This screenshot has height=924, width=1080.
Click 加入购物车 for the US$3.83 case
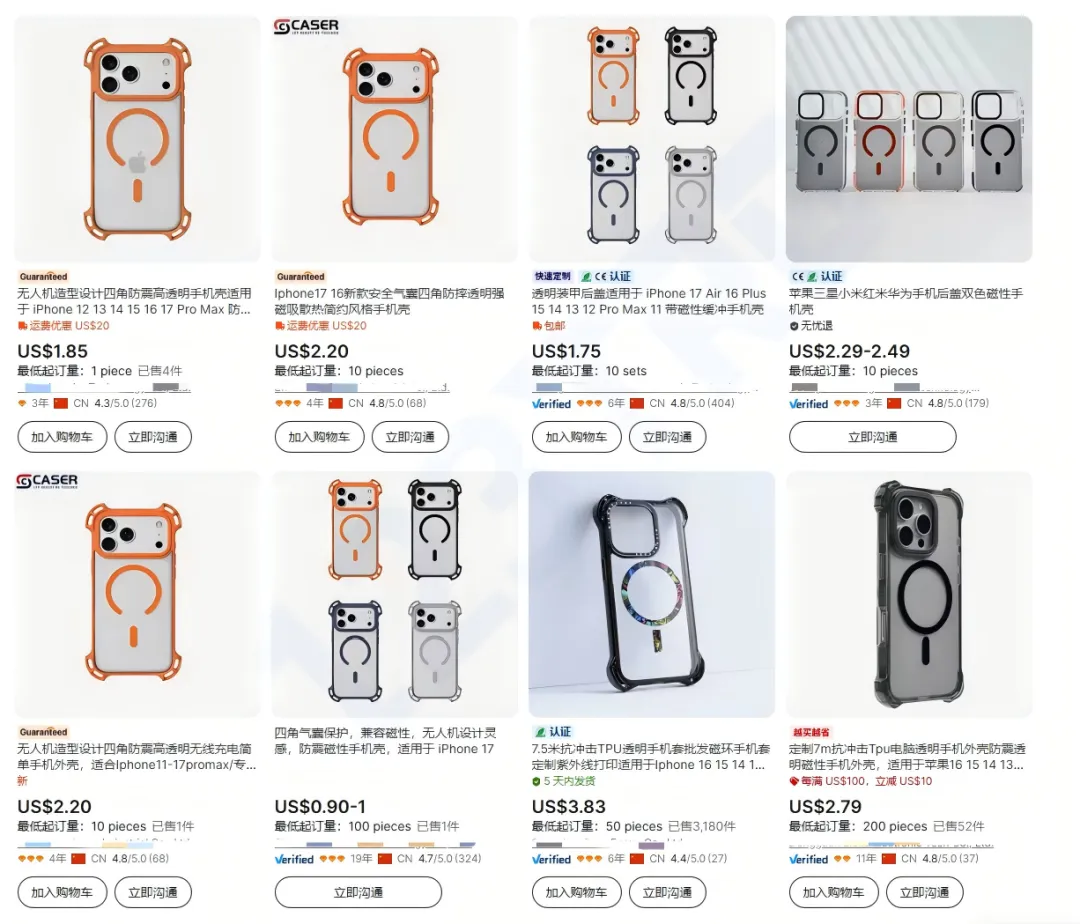(x=576, y=893)
